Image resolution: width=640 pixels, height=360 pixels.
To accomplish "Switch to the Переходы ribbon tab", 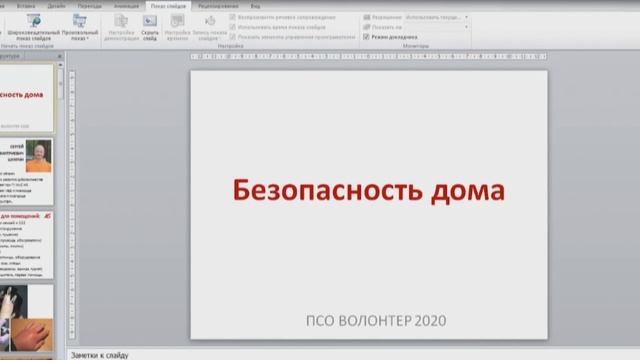I will [90, 6].
